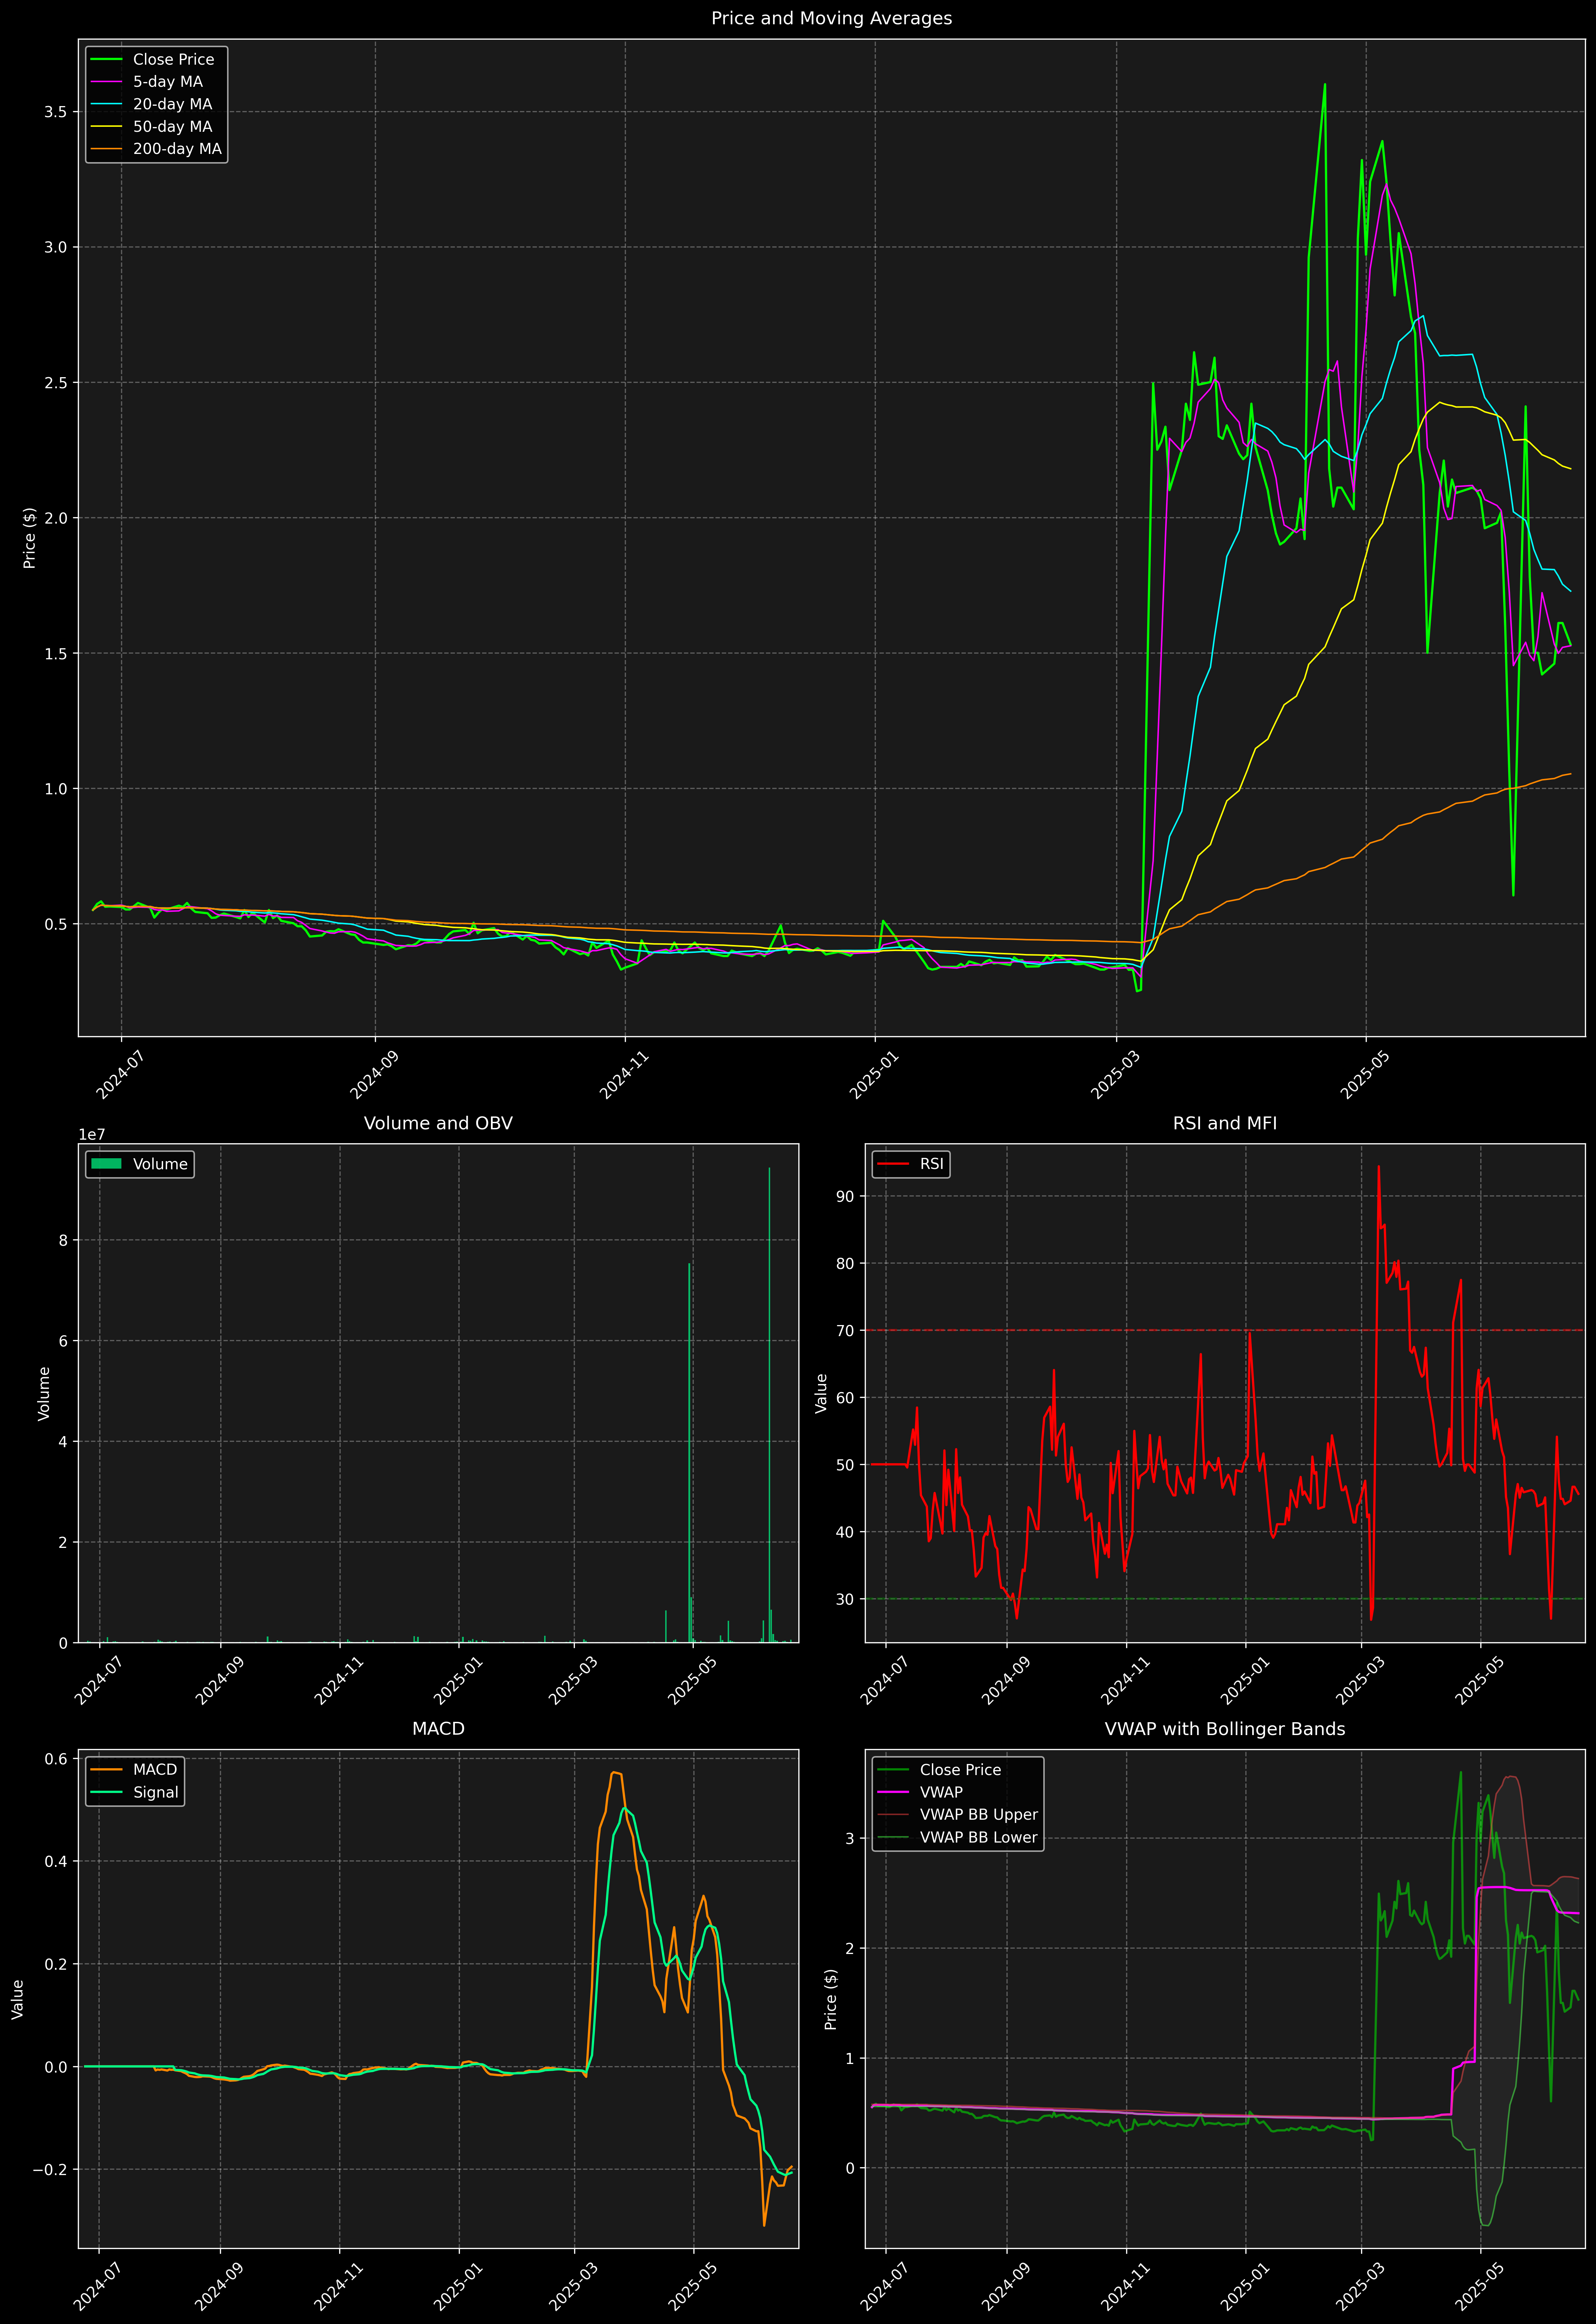Image resolution: width=1596 pixels, height=2324 pixels.
Task: Click the 'Volume and OBV' chart title
Action: click(x=438, y=1123)
